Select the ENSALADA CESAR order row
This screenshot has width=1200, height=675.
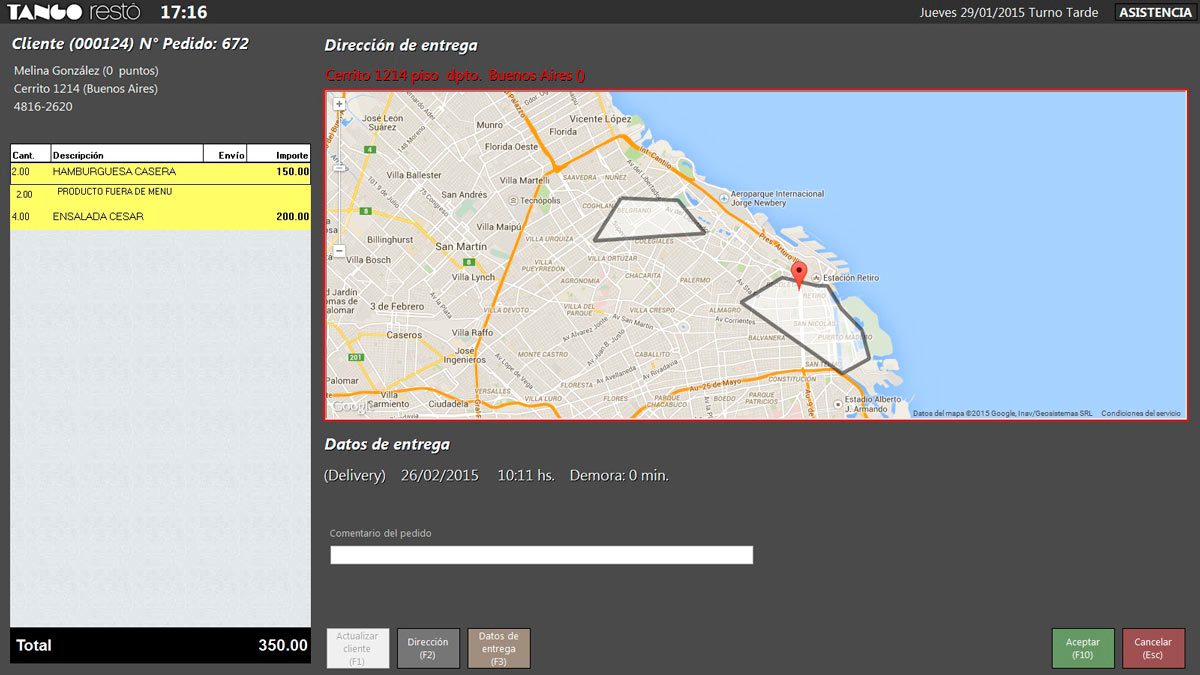tap(160, 216)
